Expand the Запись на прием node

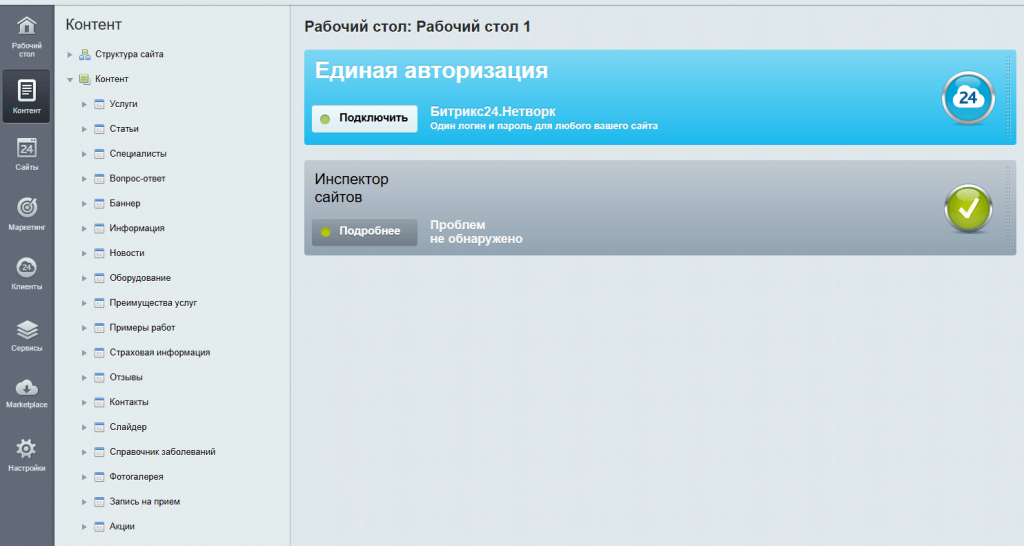coord(84,502)
